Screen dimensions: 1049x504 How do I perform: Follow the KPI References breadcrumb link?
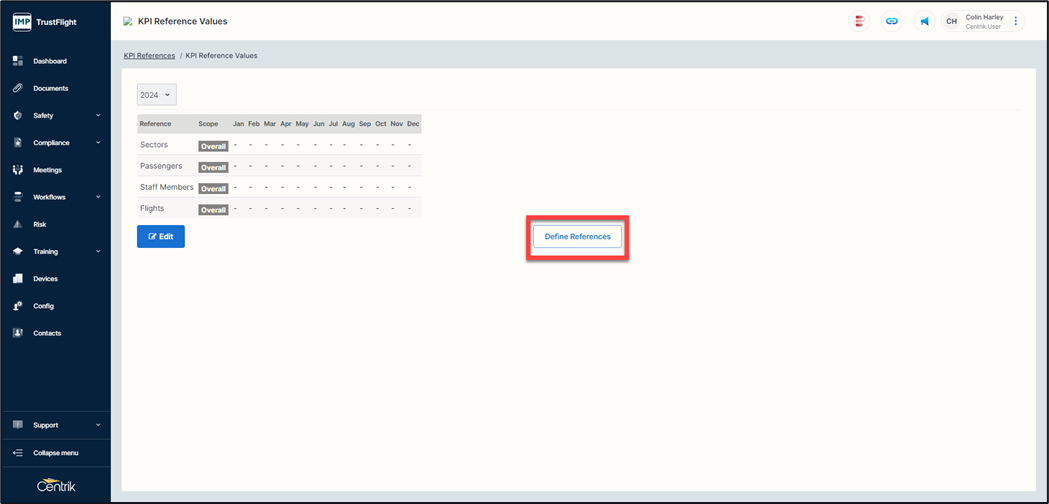[x=149, y=56]
